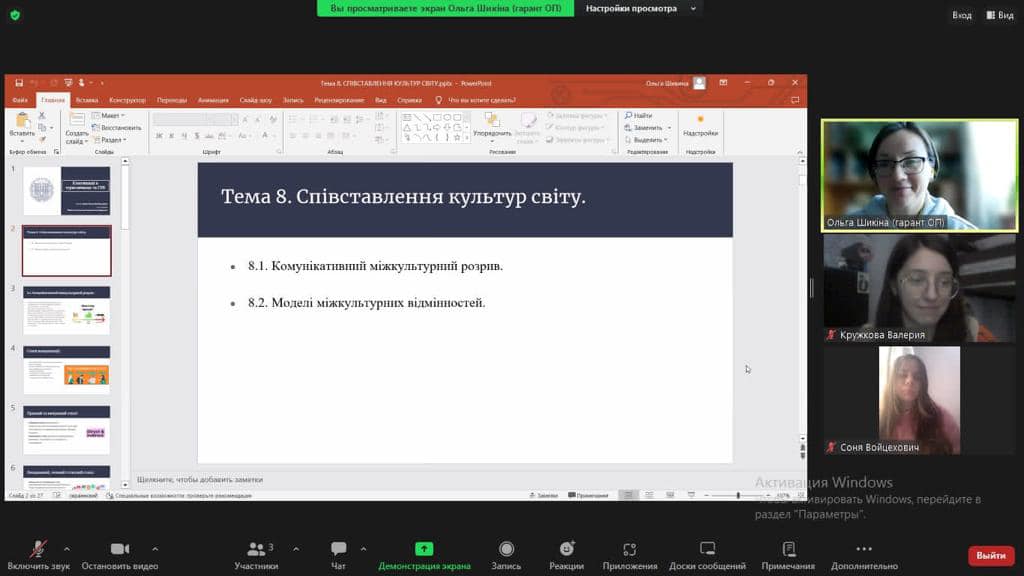Click Дополнительно in the Zoom toolbar
The height and width of the screenshot is (576, 1024).
click(863, 549)
